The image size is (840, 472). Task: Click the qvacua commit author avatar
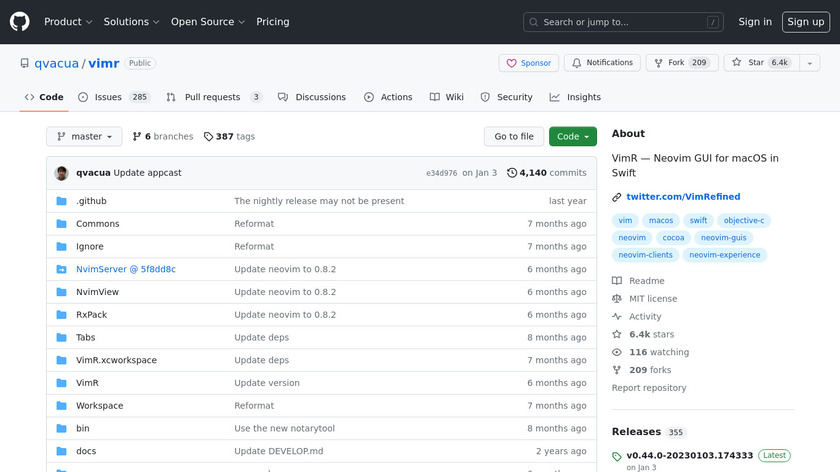[x=62, y=173]
